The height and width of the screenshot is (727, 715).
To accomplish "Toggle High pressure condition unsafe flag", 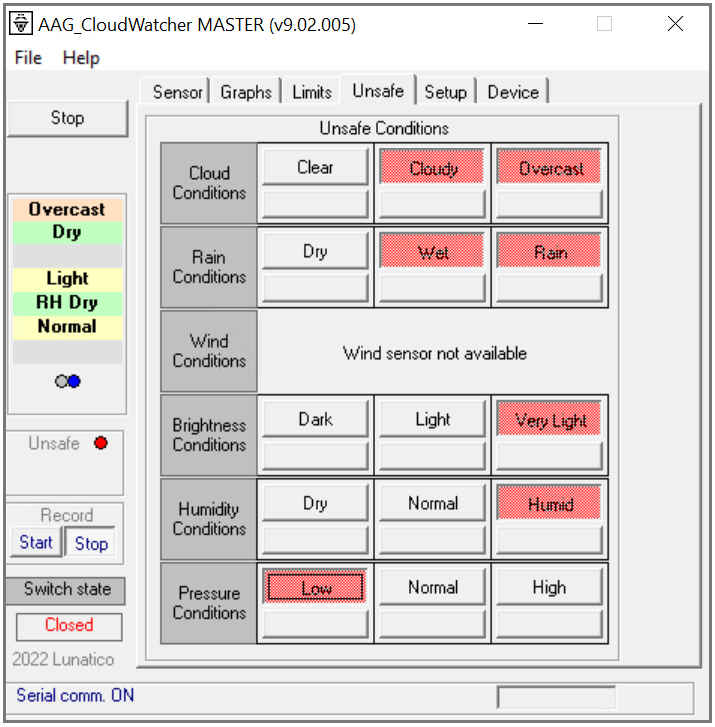I will 550,587.
